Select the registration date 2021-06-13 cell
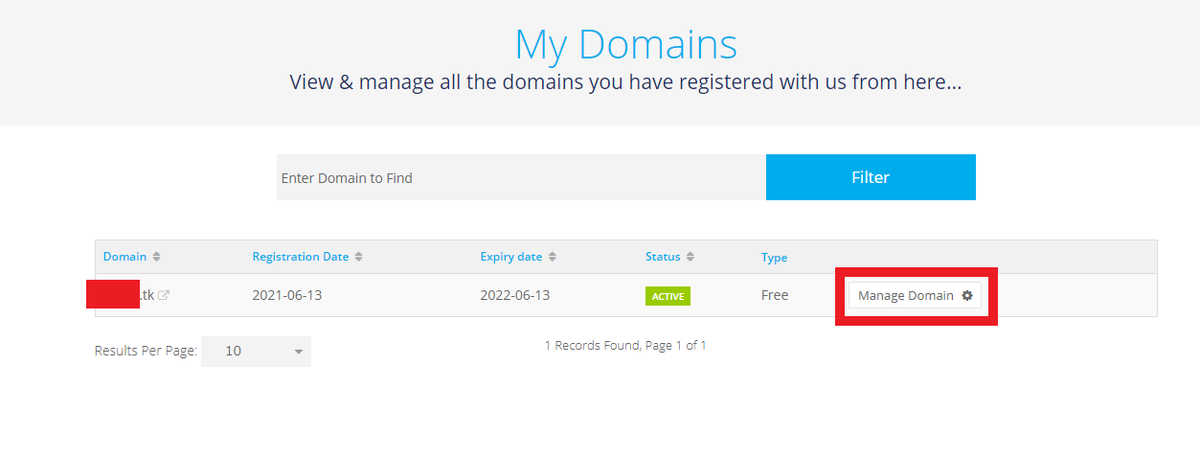This screenshot has width=1200, height=457. coord(287,296)
